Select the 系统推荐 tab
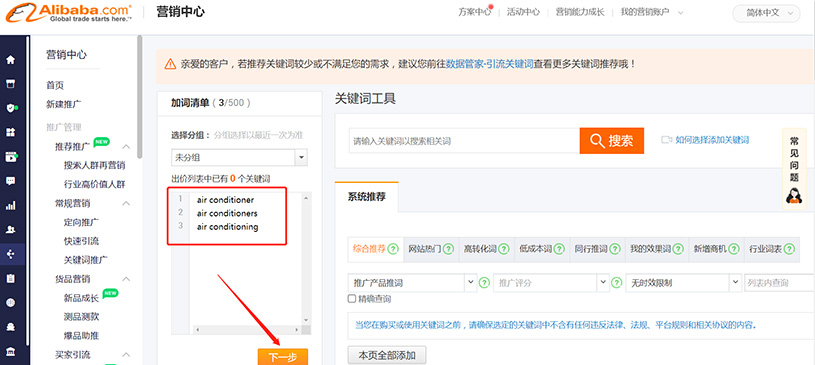 coord(366,197)
